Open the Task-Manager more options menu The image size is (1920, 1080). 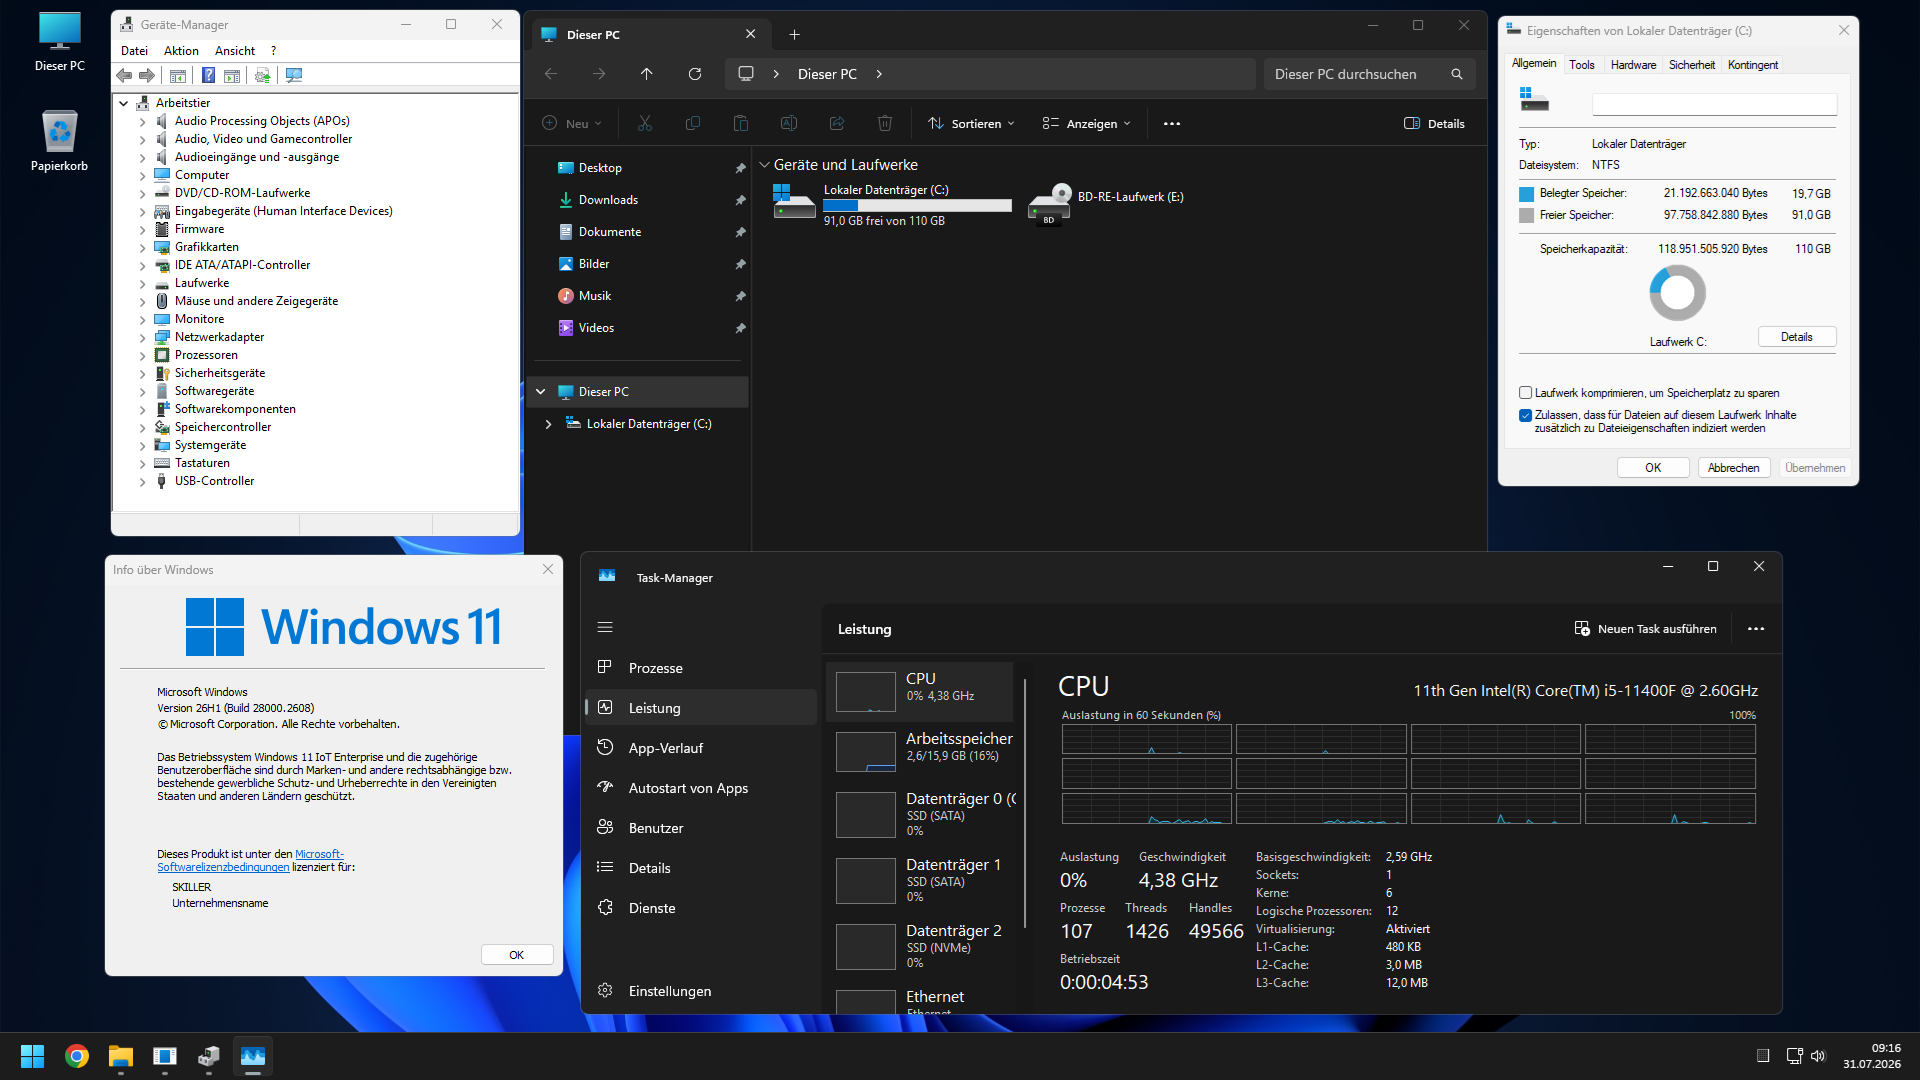point(1756,629)
